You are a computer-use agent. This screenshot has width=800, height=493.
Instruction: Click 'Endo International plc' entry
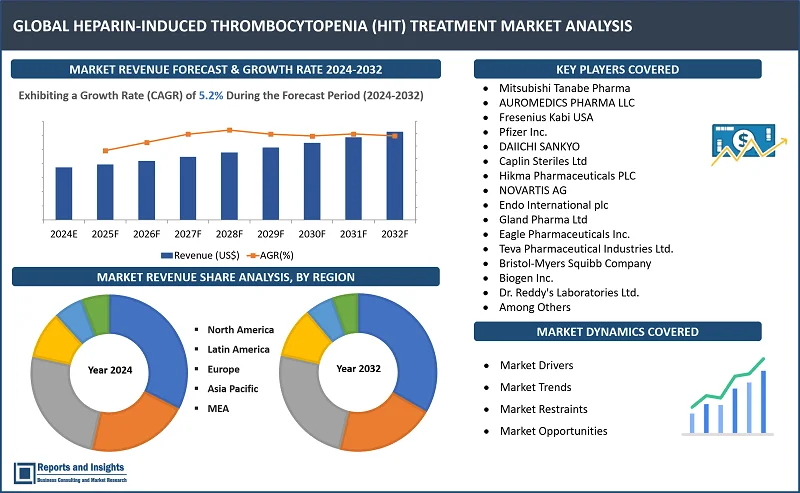(554, 205)
